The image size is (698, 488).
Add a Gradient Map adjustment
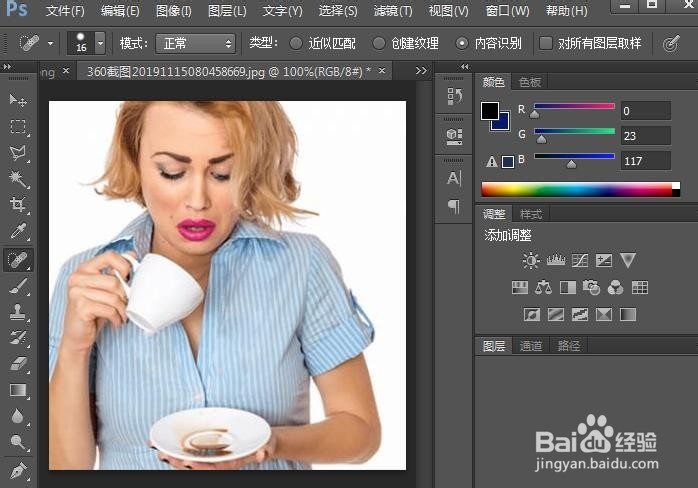628,315
